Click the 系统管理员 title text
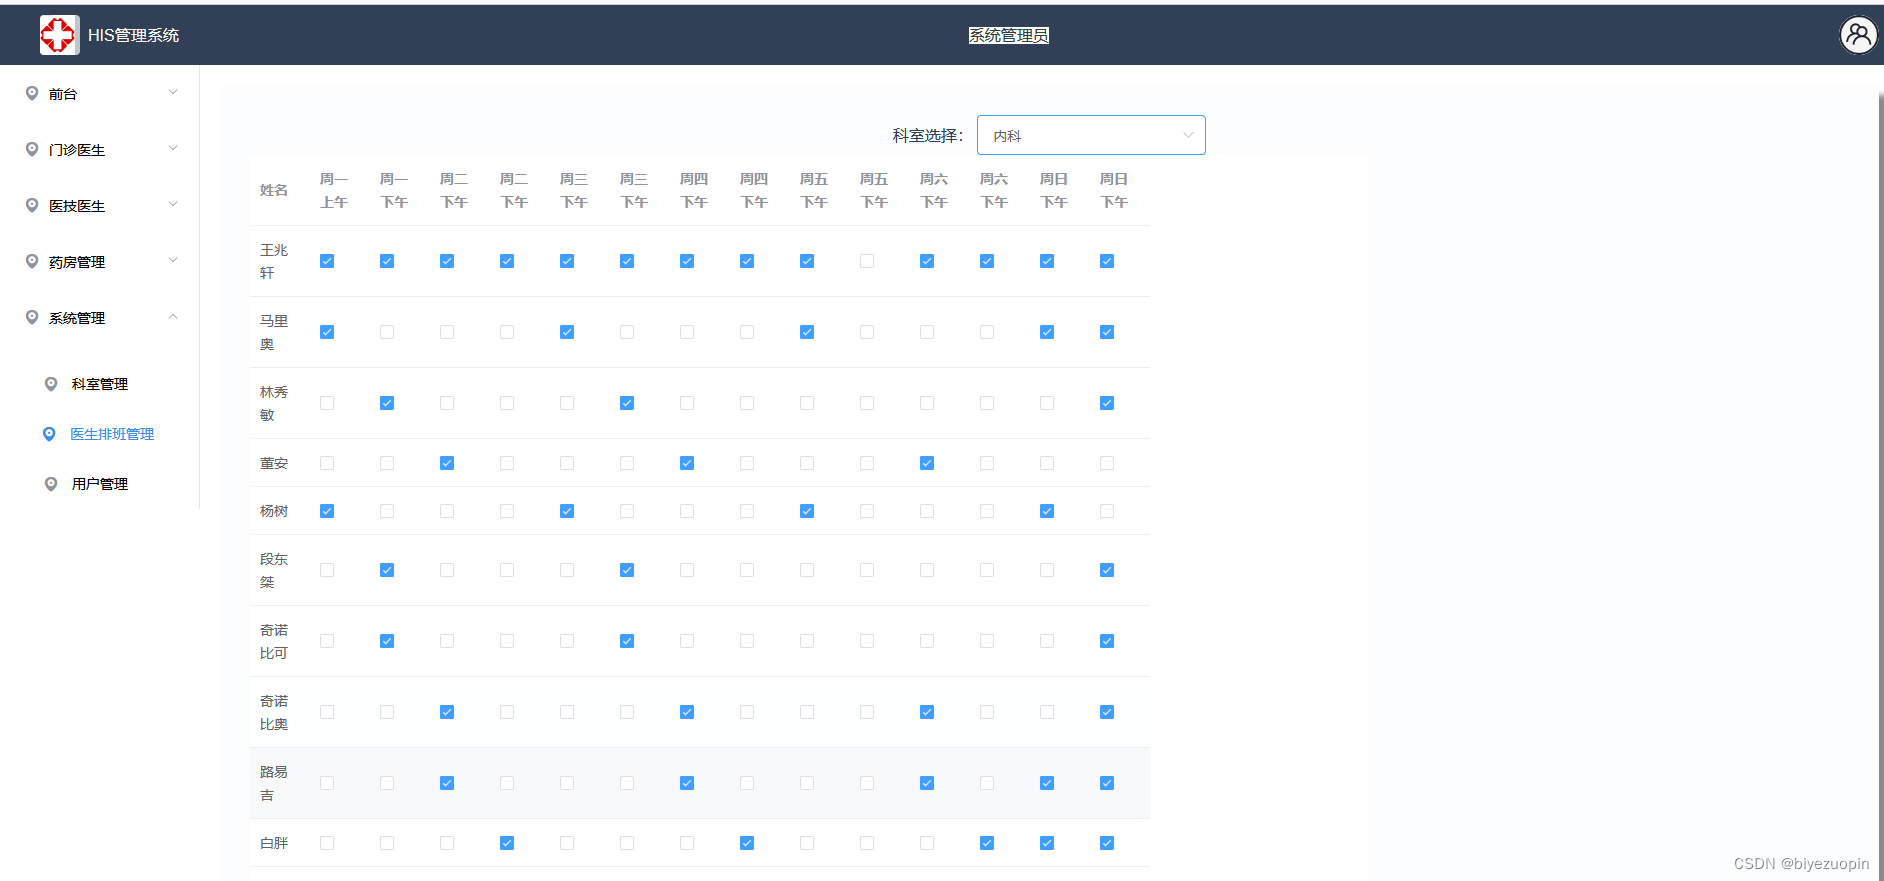Image resolution: width=1884 pixels, height=881 pixels. tap(1008, 35)
